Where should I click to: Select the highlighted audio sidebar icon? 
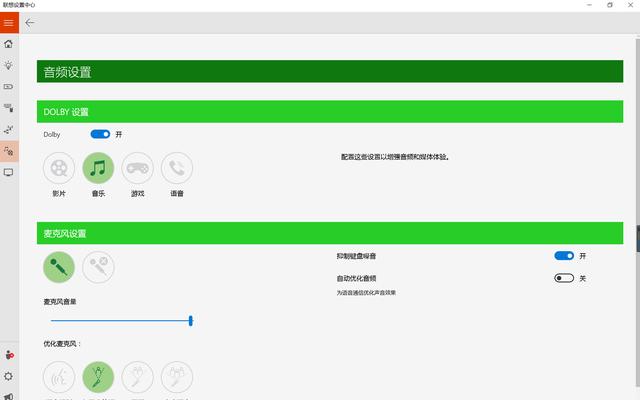tap(9, 151)
